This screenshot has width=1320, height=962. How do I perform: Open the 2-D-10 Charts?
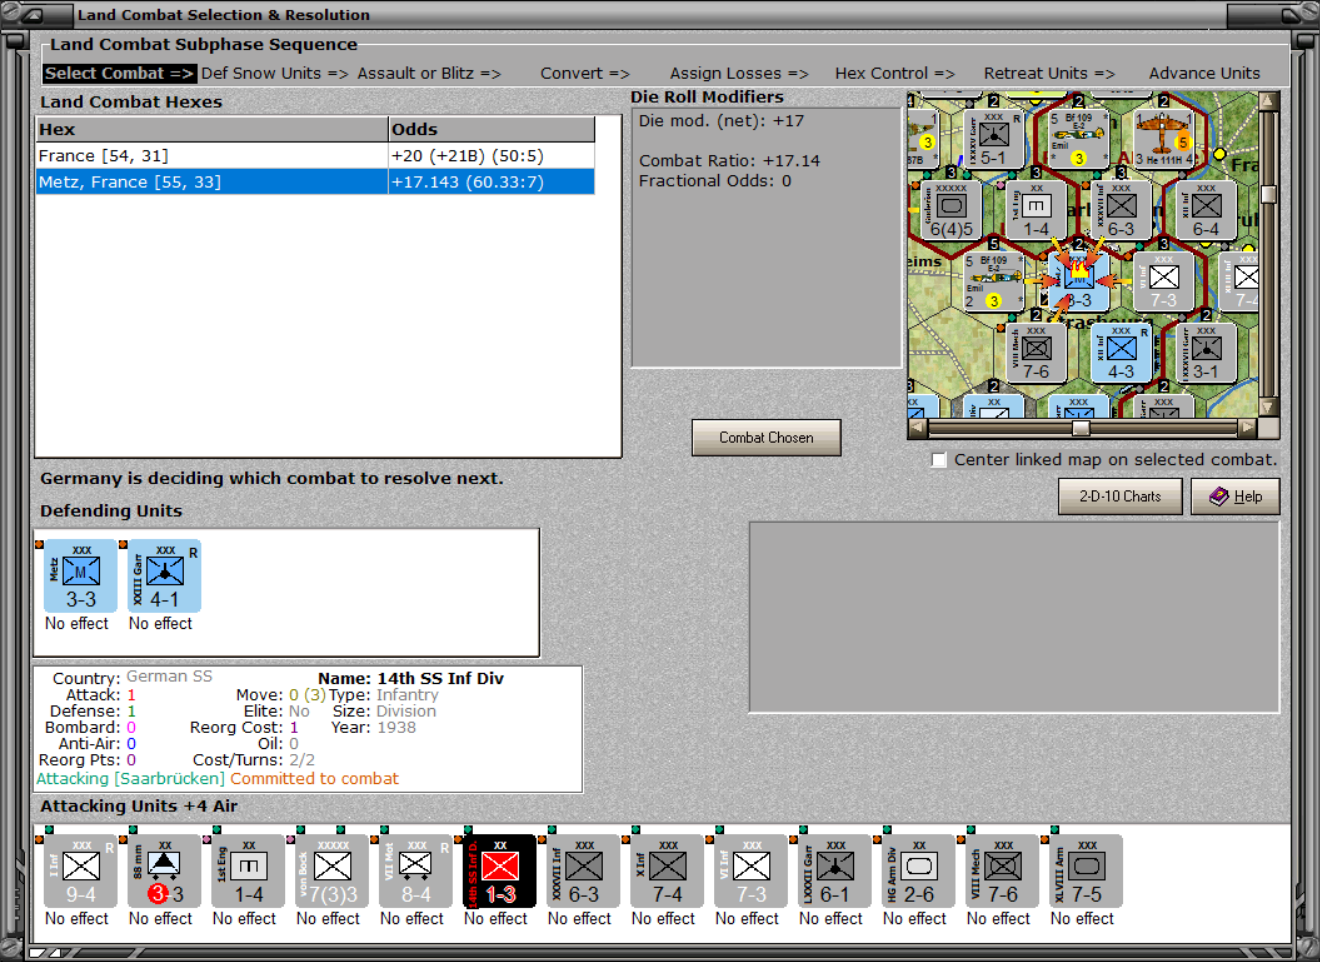1120,496
